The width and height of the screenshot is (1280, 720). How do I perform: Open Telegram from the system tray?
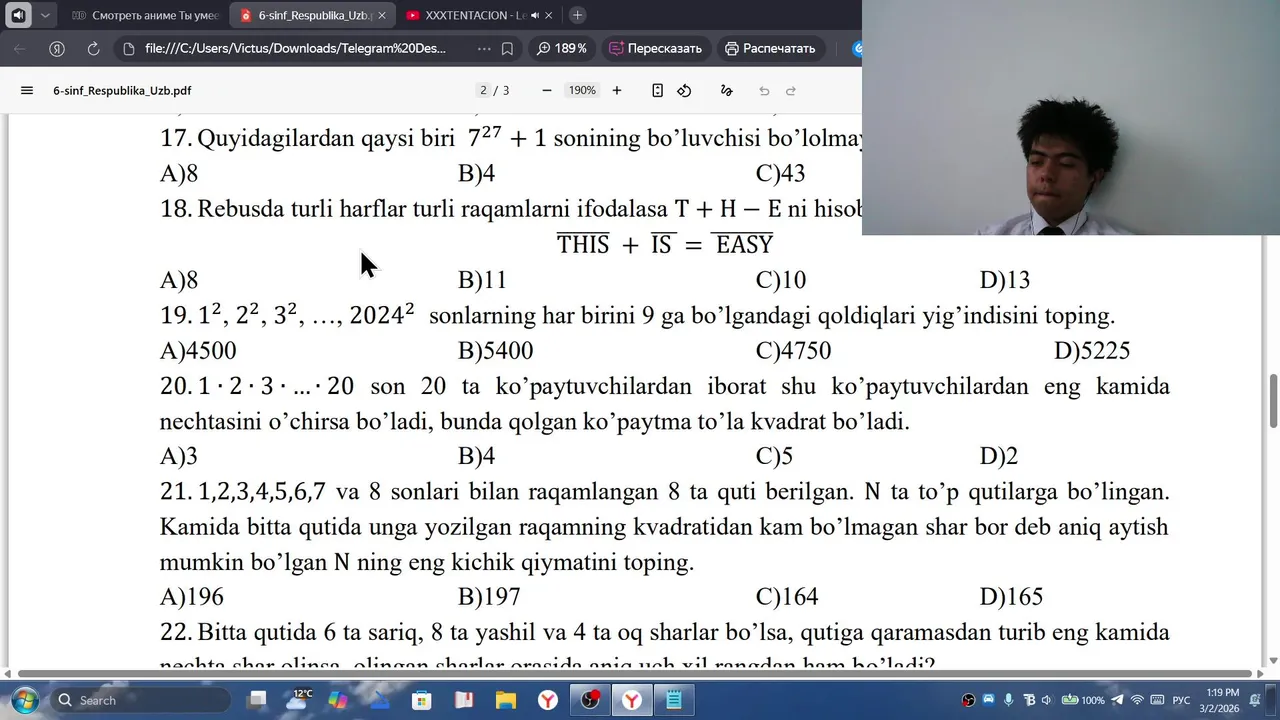1117,700
